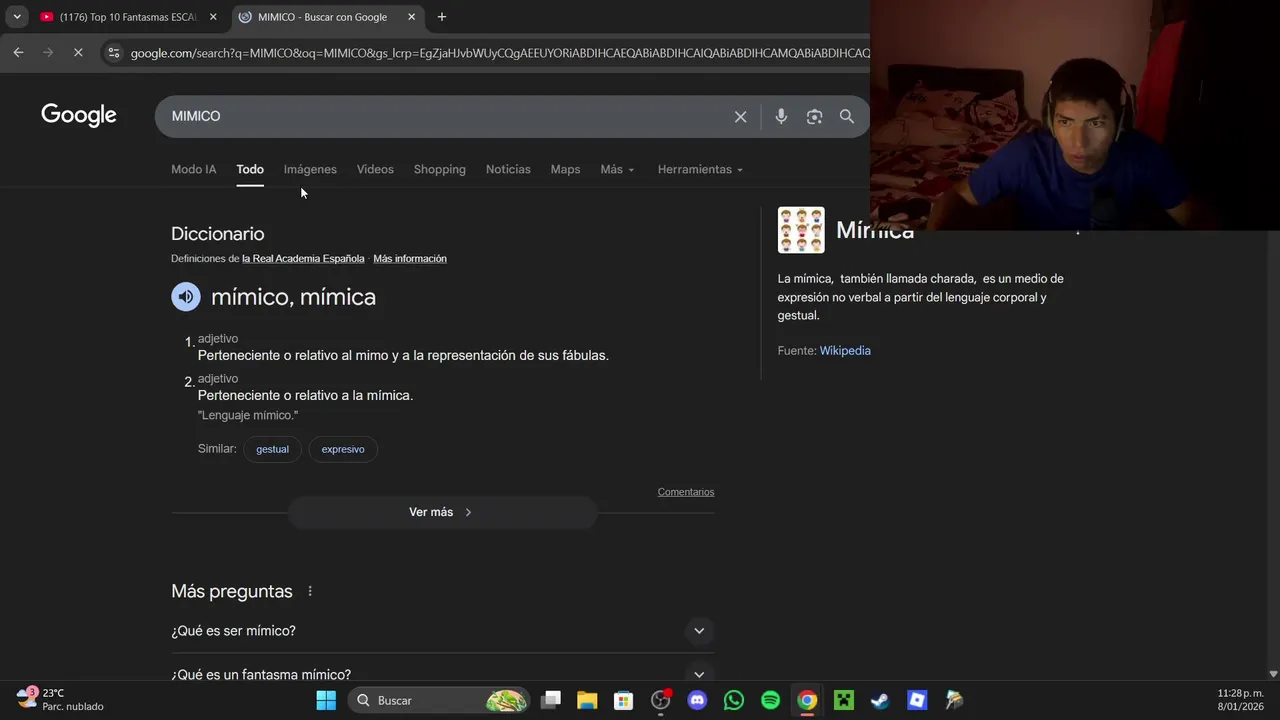
Task: Expand question ¿Qué es un fantasma mímico?
Action: click(442, 674)
